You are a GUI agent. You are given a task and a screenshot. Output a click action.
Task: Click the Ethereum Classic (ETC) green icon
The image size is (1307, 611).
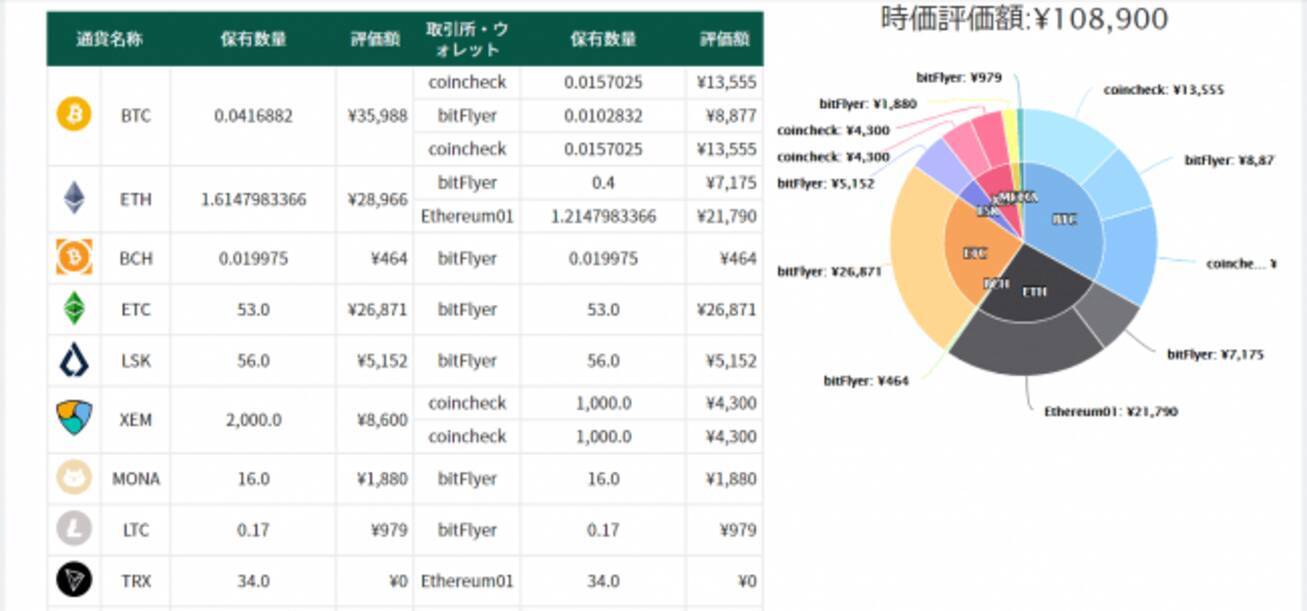point(72,309)
